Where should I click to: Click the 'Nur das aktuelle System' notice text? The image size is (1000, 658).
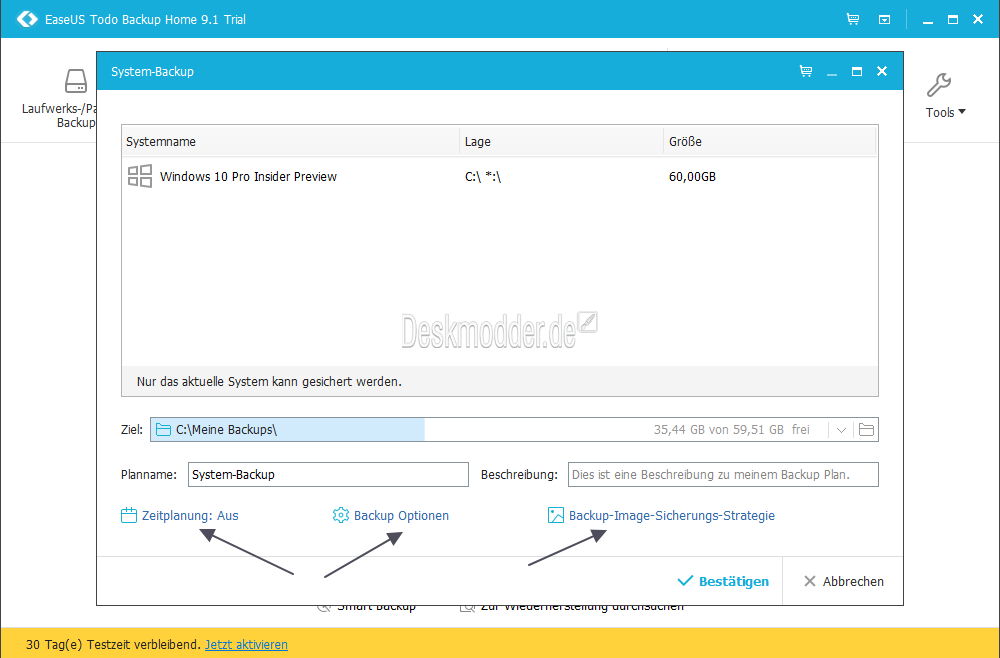point(269,382)
